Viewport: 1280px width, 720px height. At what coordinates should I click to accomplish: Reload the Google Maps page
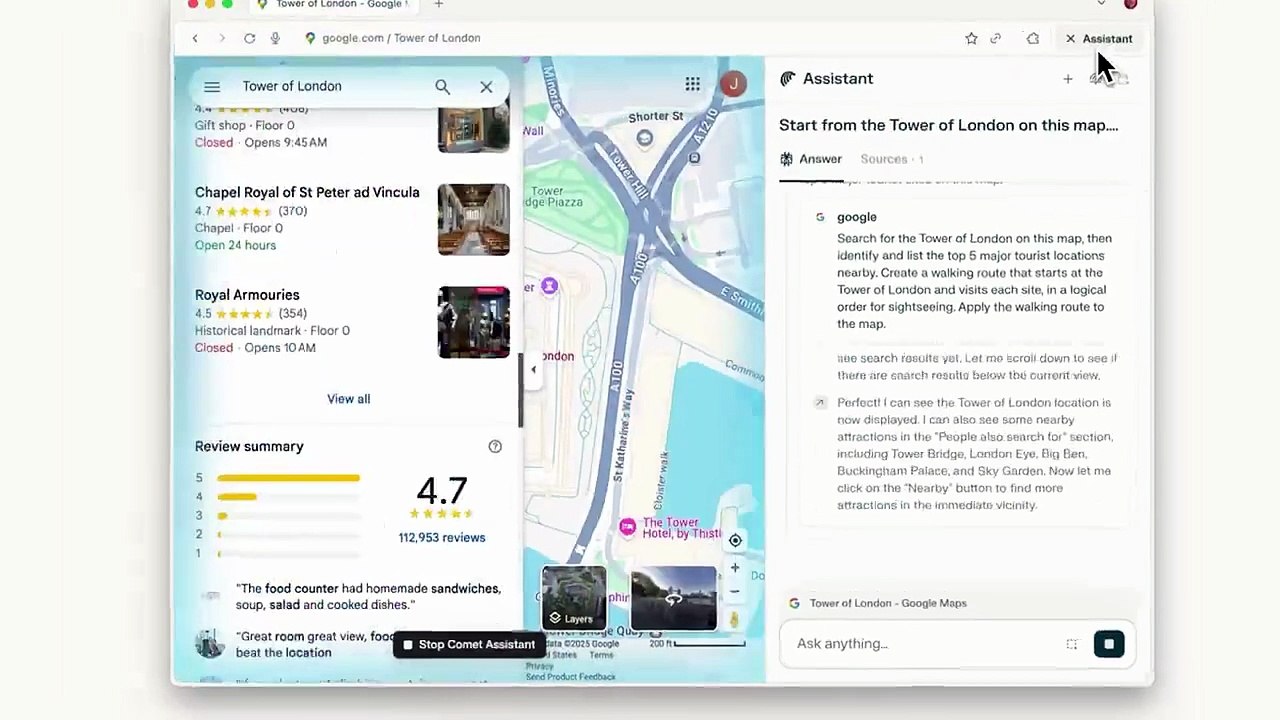point(249,38)
